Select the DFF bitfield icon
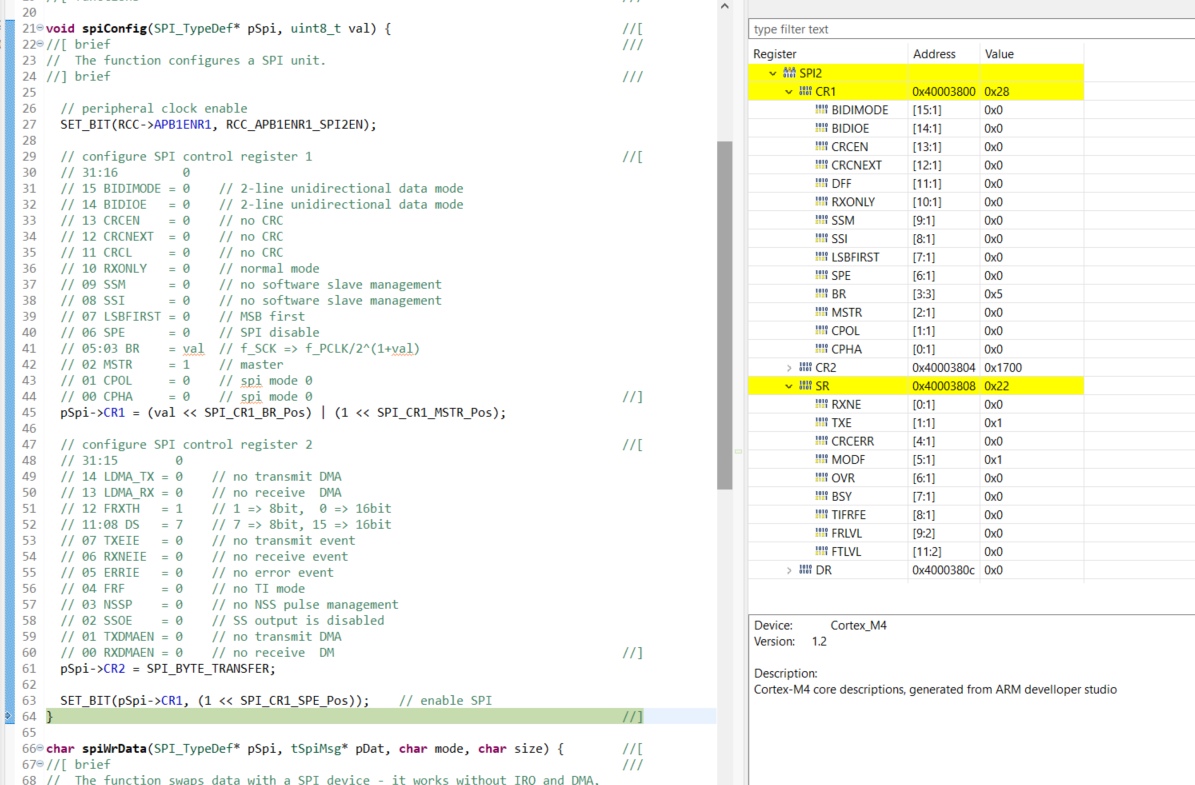The height and width of the screenshot is (785, 1195). click(x=821, y=183)
